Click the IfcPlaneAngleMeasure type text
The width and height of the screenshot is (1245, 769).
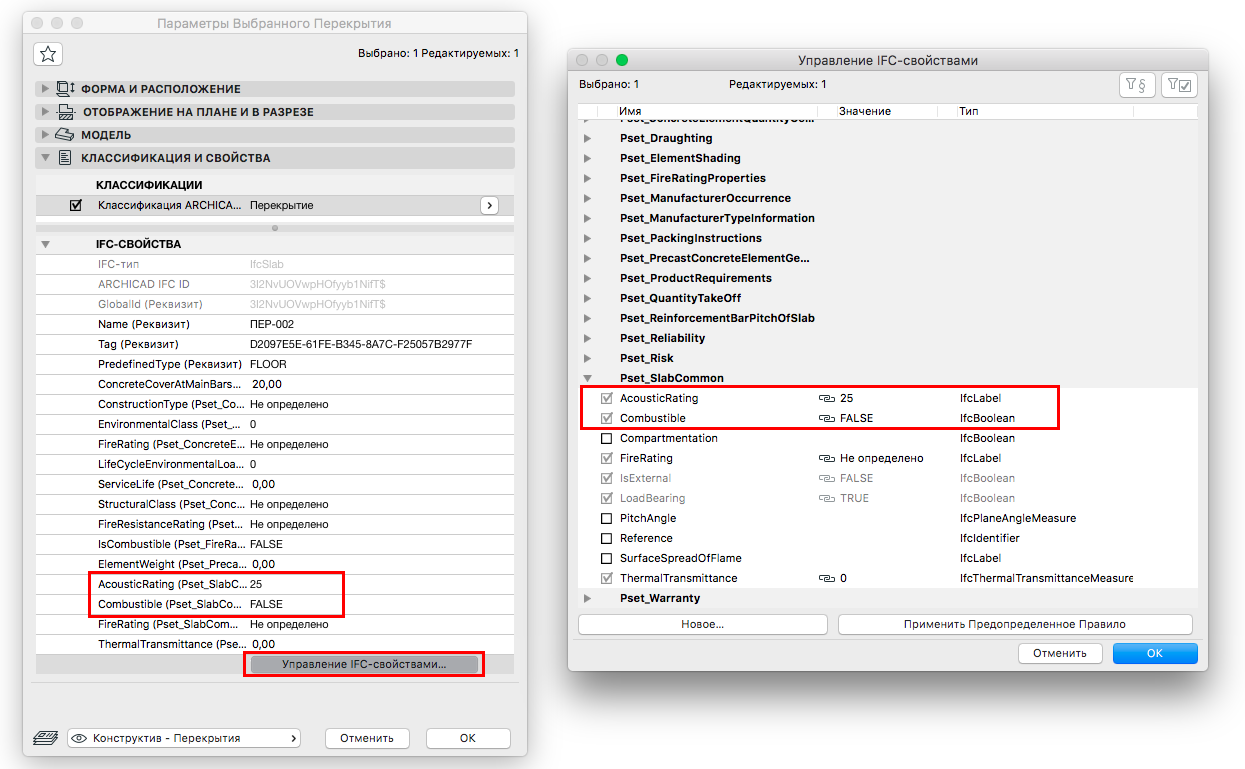pos(1017,518)
